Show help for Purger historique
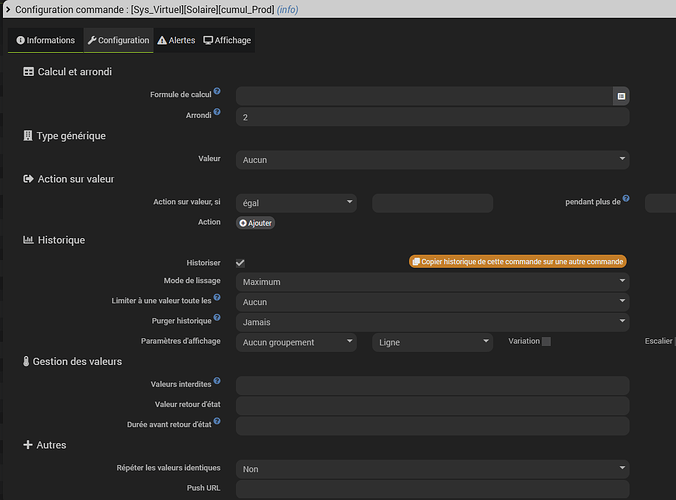Image resolution: width=676 pixels, height=500 pixels. tap(217, 317)
